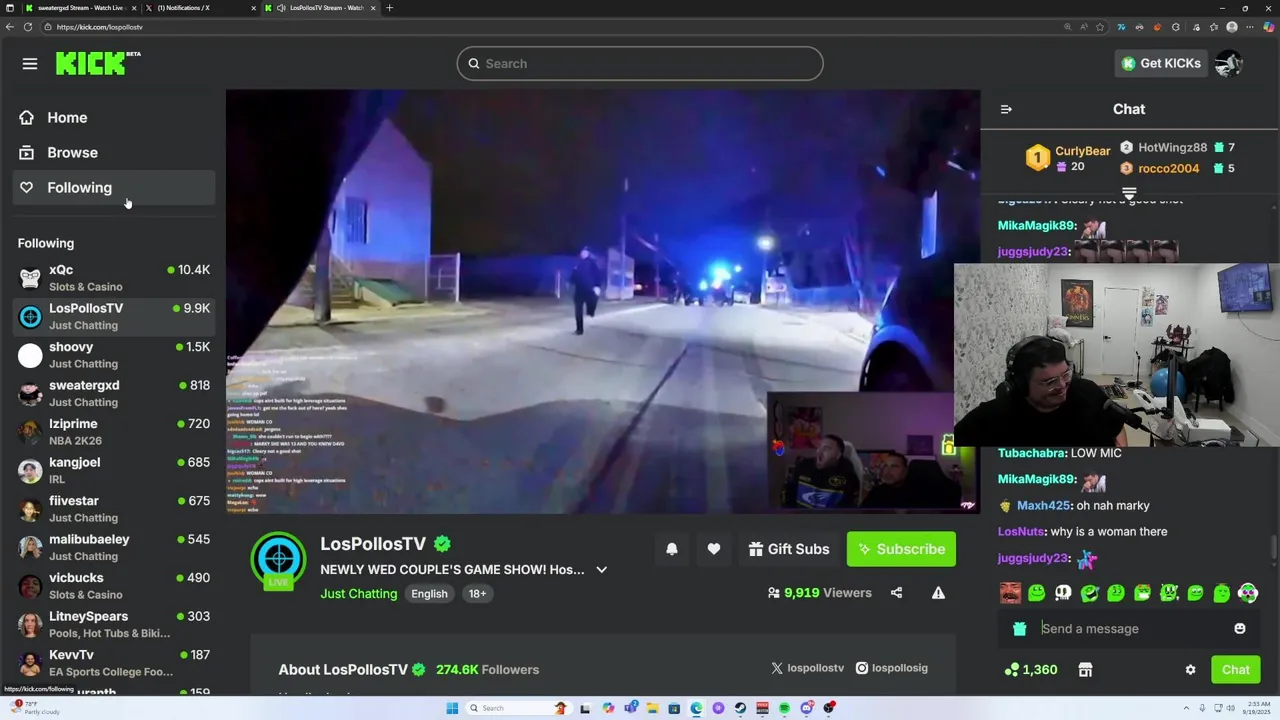
Task: Open Steam from the taskbar
Action: (740, 708)
